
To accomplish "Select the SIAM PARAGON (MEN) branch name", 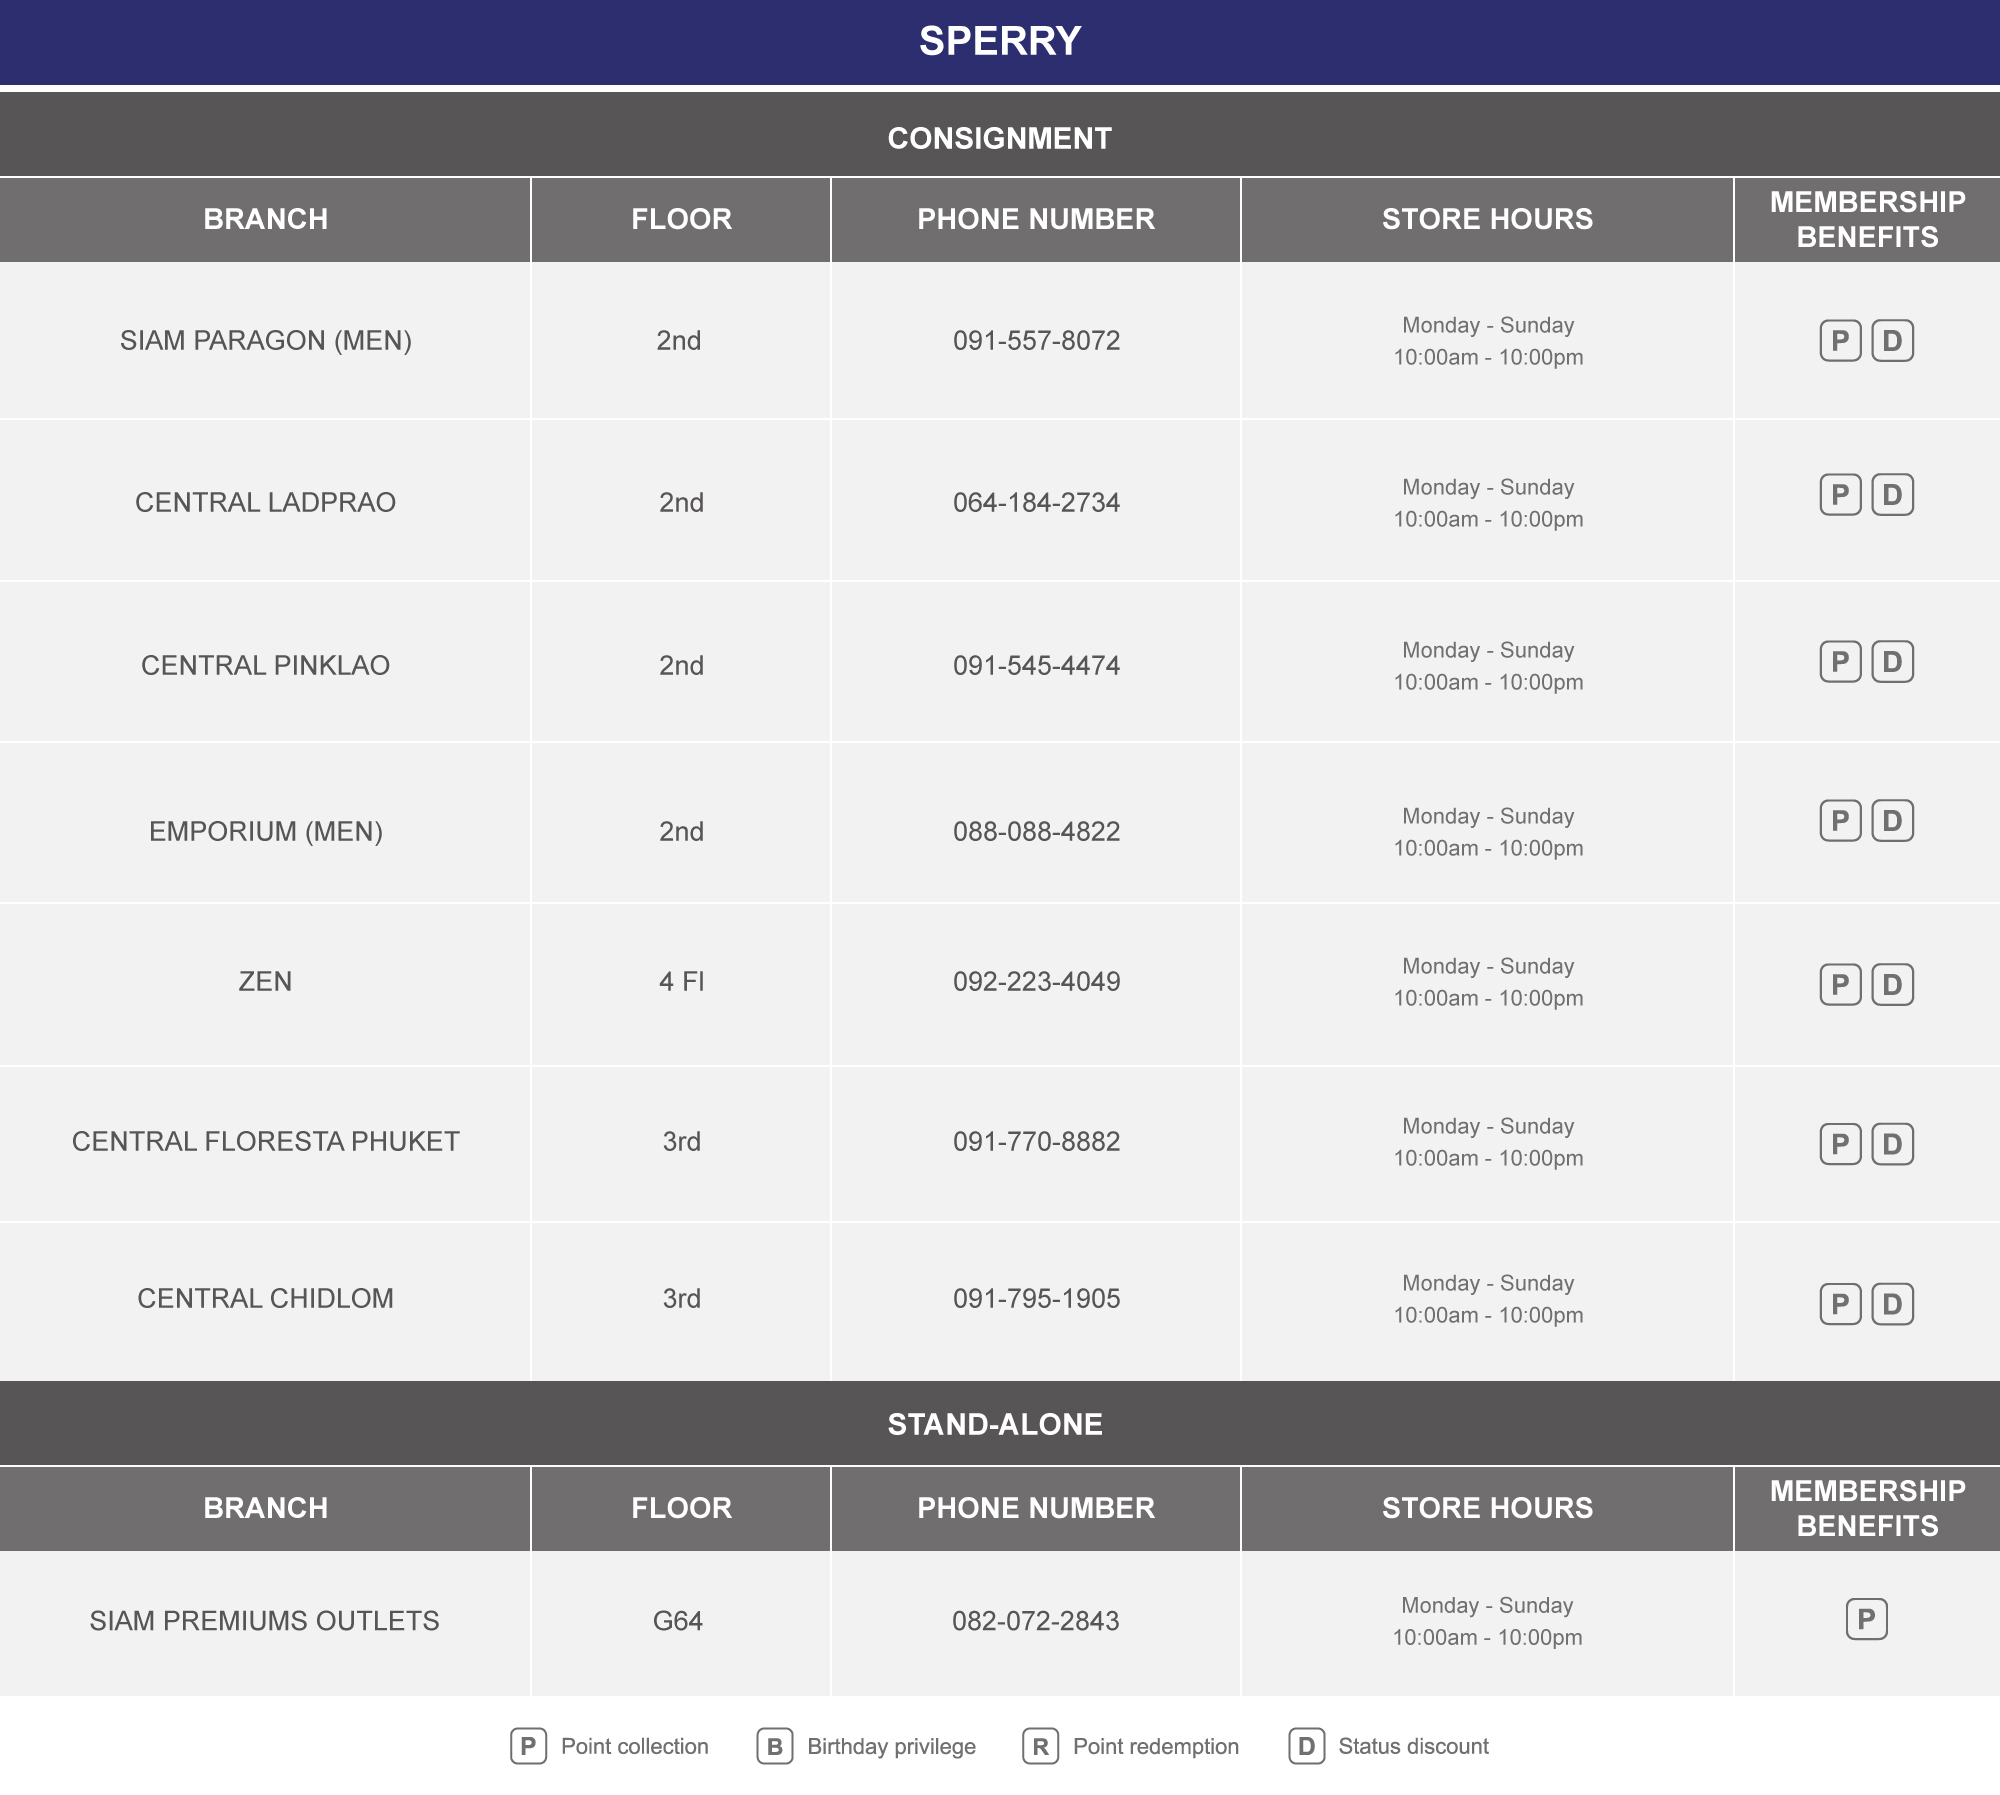I will click(266, 341).
